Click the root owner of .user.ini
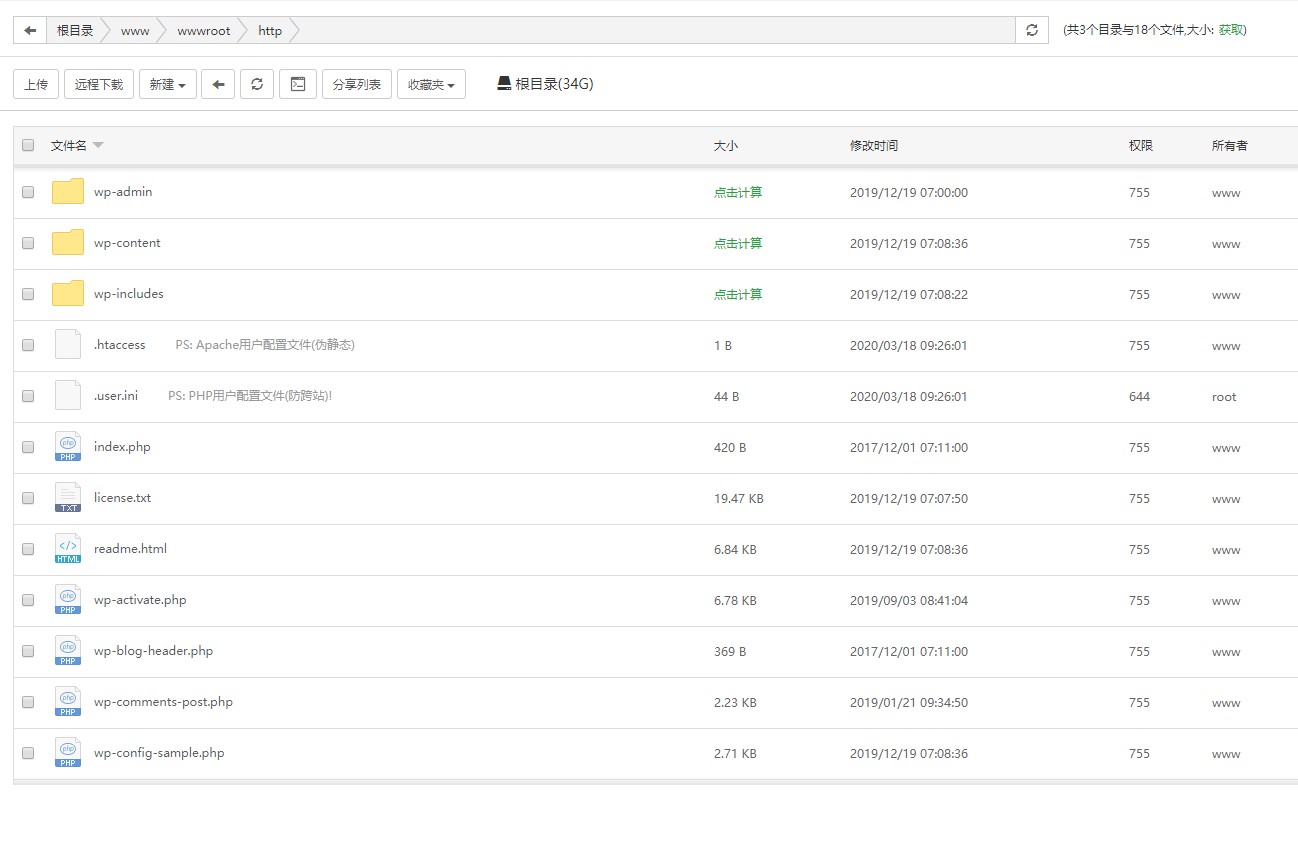 tap(1224, 396)
